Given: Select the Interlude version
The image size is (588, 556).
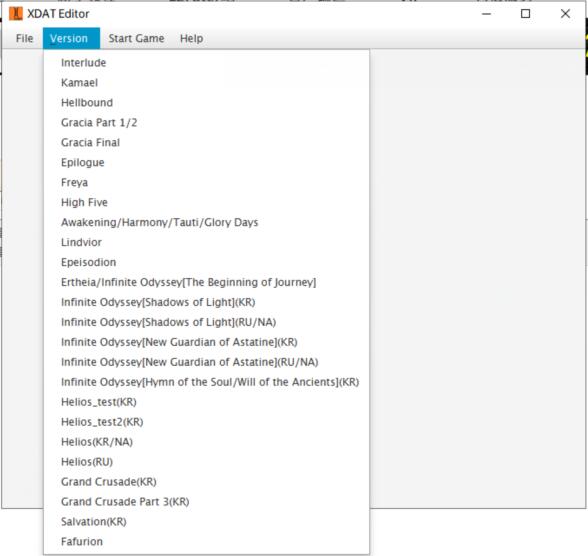Looking at the screenshot, I should point(206,63).
